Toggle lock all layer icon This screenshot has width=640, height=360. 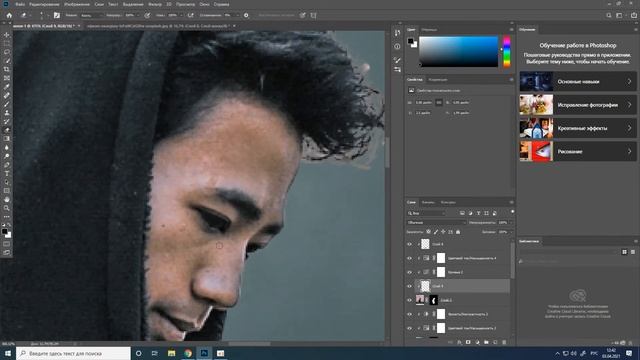(x=458, y=232)
